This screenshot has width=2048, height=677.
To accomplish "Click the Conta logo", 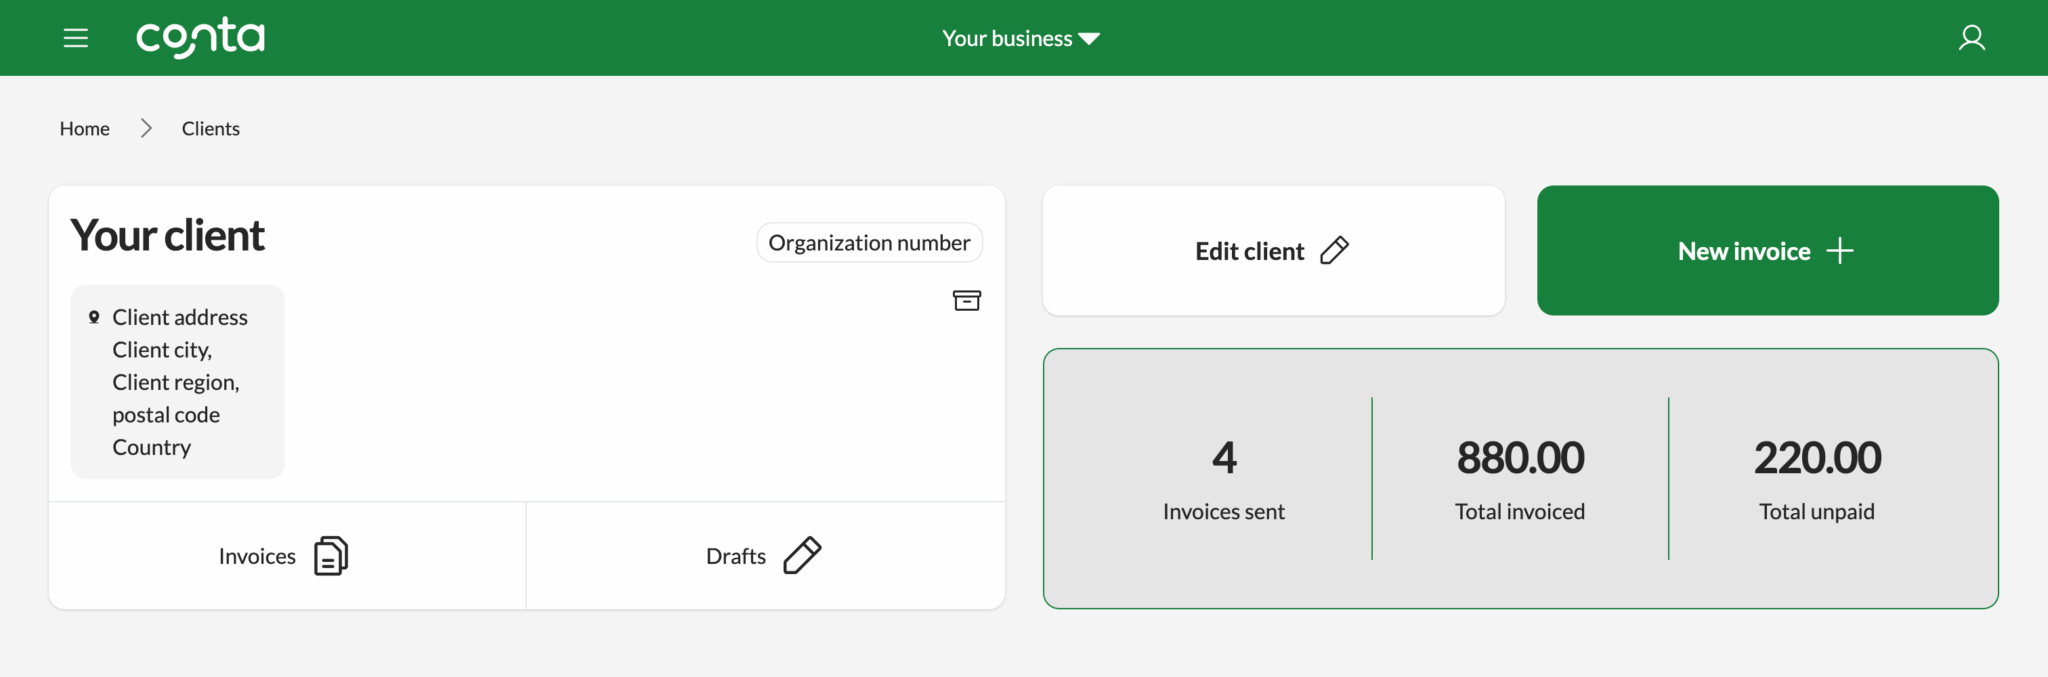I will pyautogui.click(x=200, y=37).
